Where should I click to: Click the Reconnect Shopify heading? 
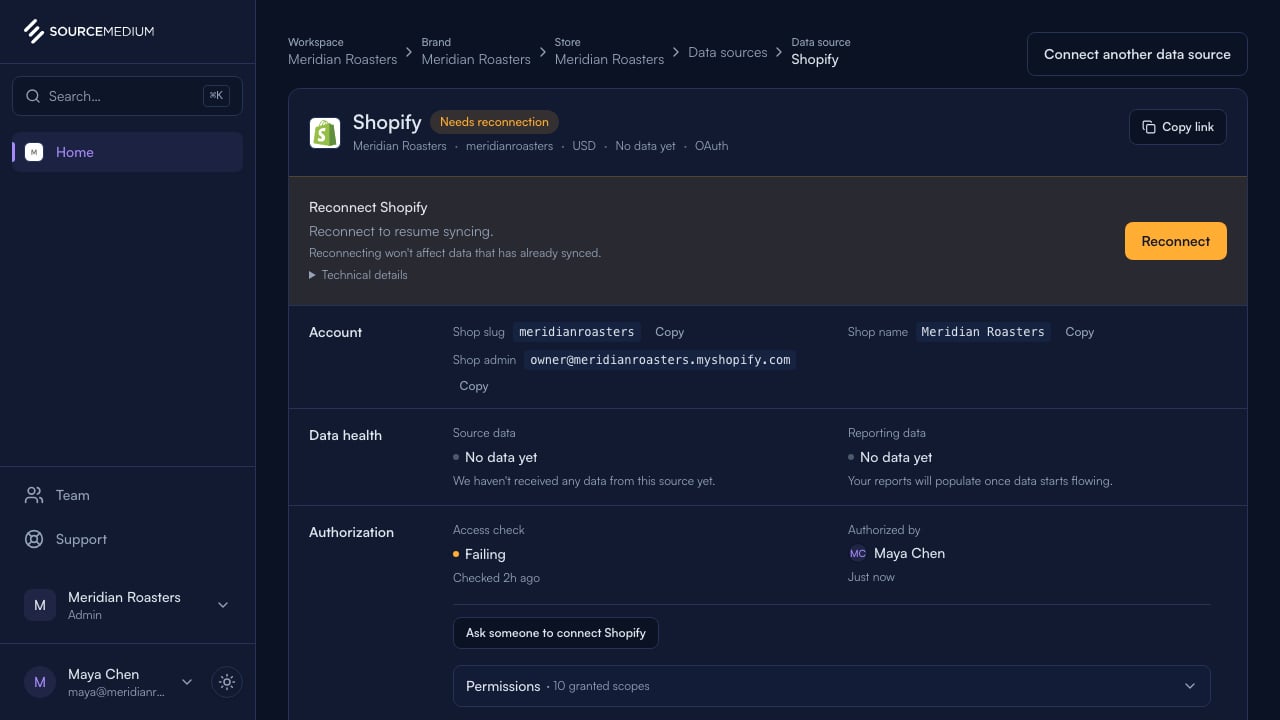(368, 207)
